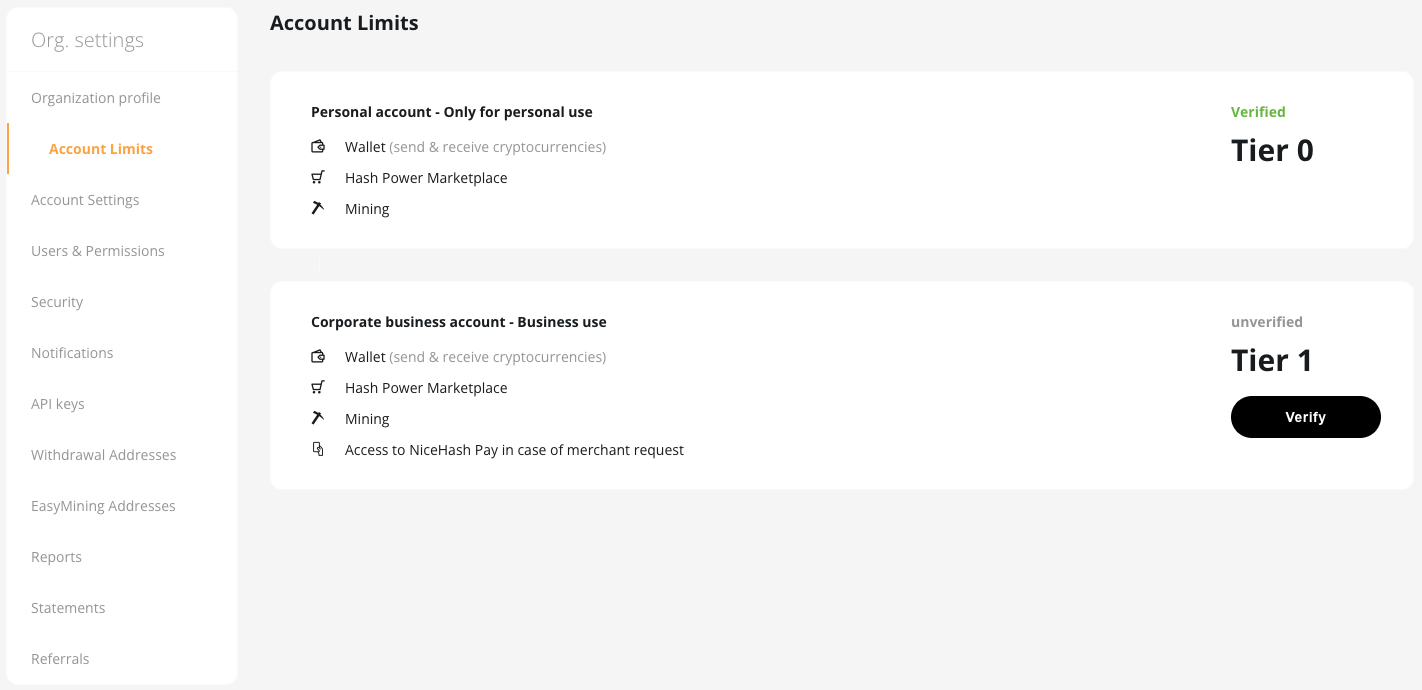Viewport: 1422px width, 690px height.
Task: Go to Account Settings
Action: coord(85,200)
